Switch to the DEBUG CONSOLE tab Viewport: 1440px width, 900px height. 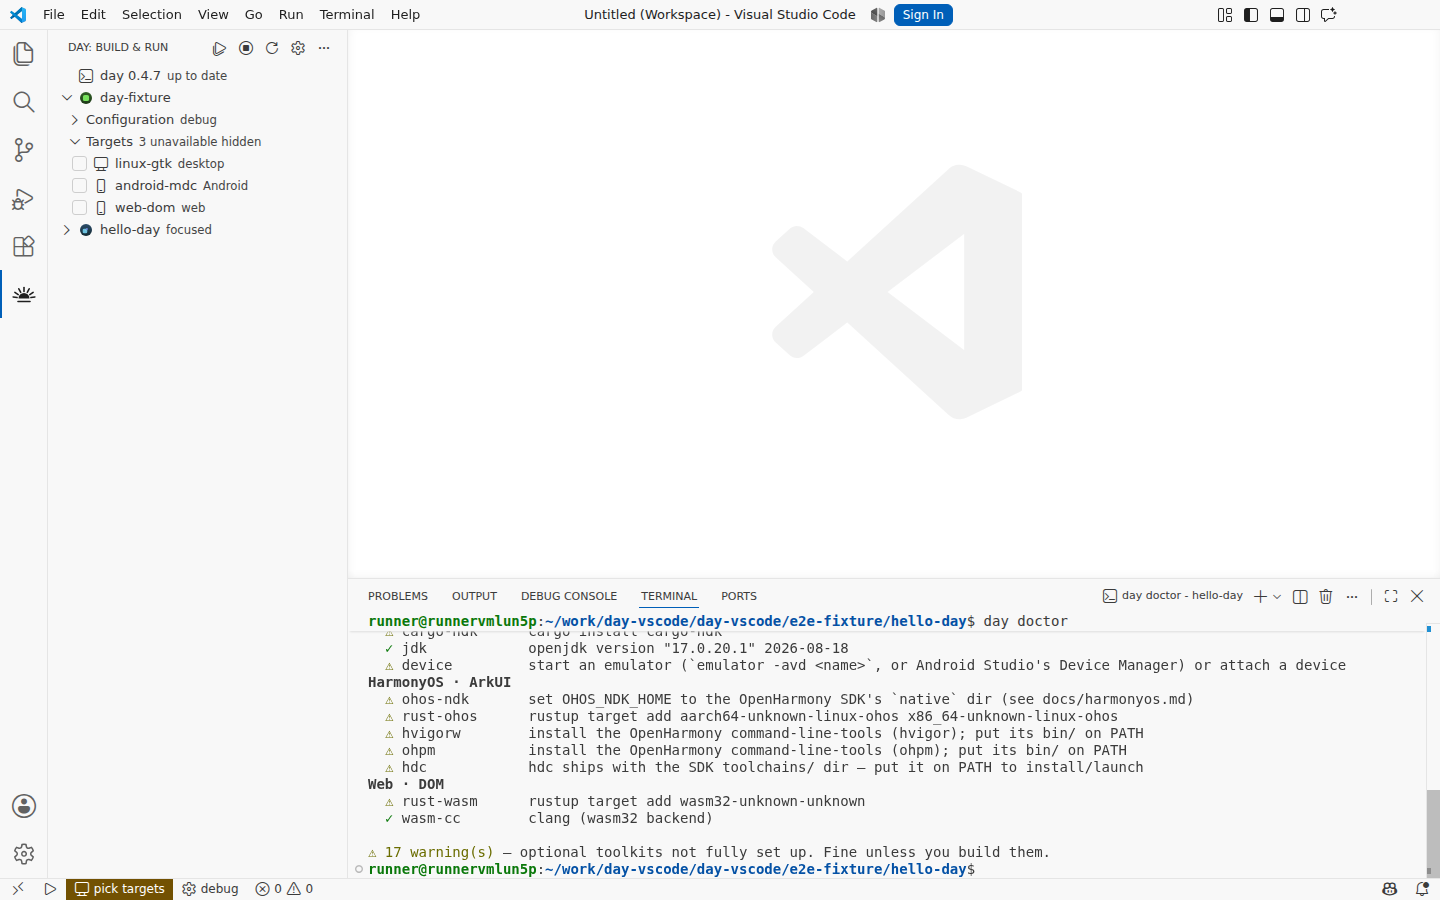(x=569, y=596)
